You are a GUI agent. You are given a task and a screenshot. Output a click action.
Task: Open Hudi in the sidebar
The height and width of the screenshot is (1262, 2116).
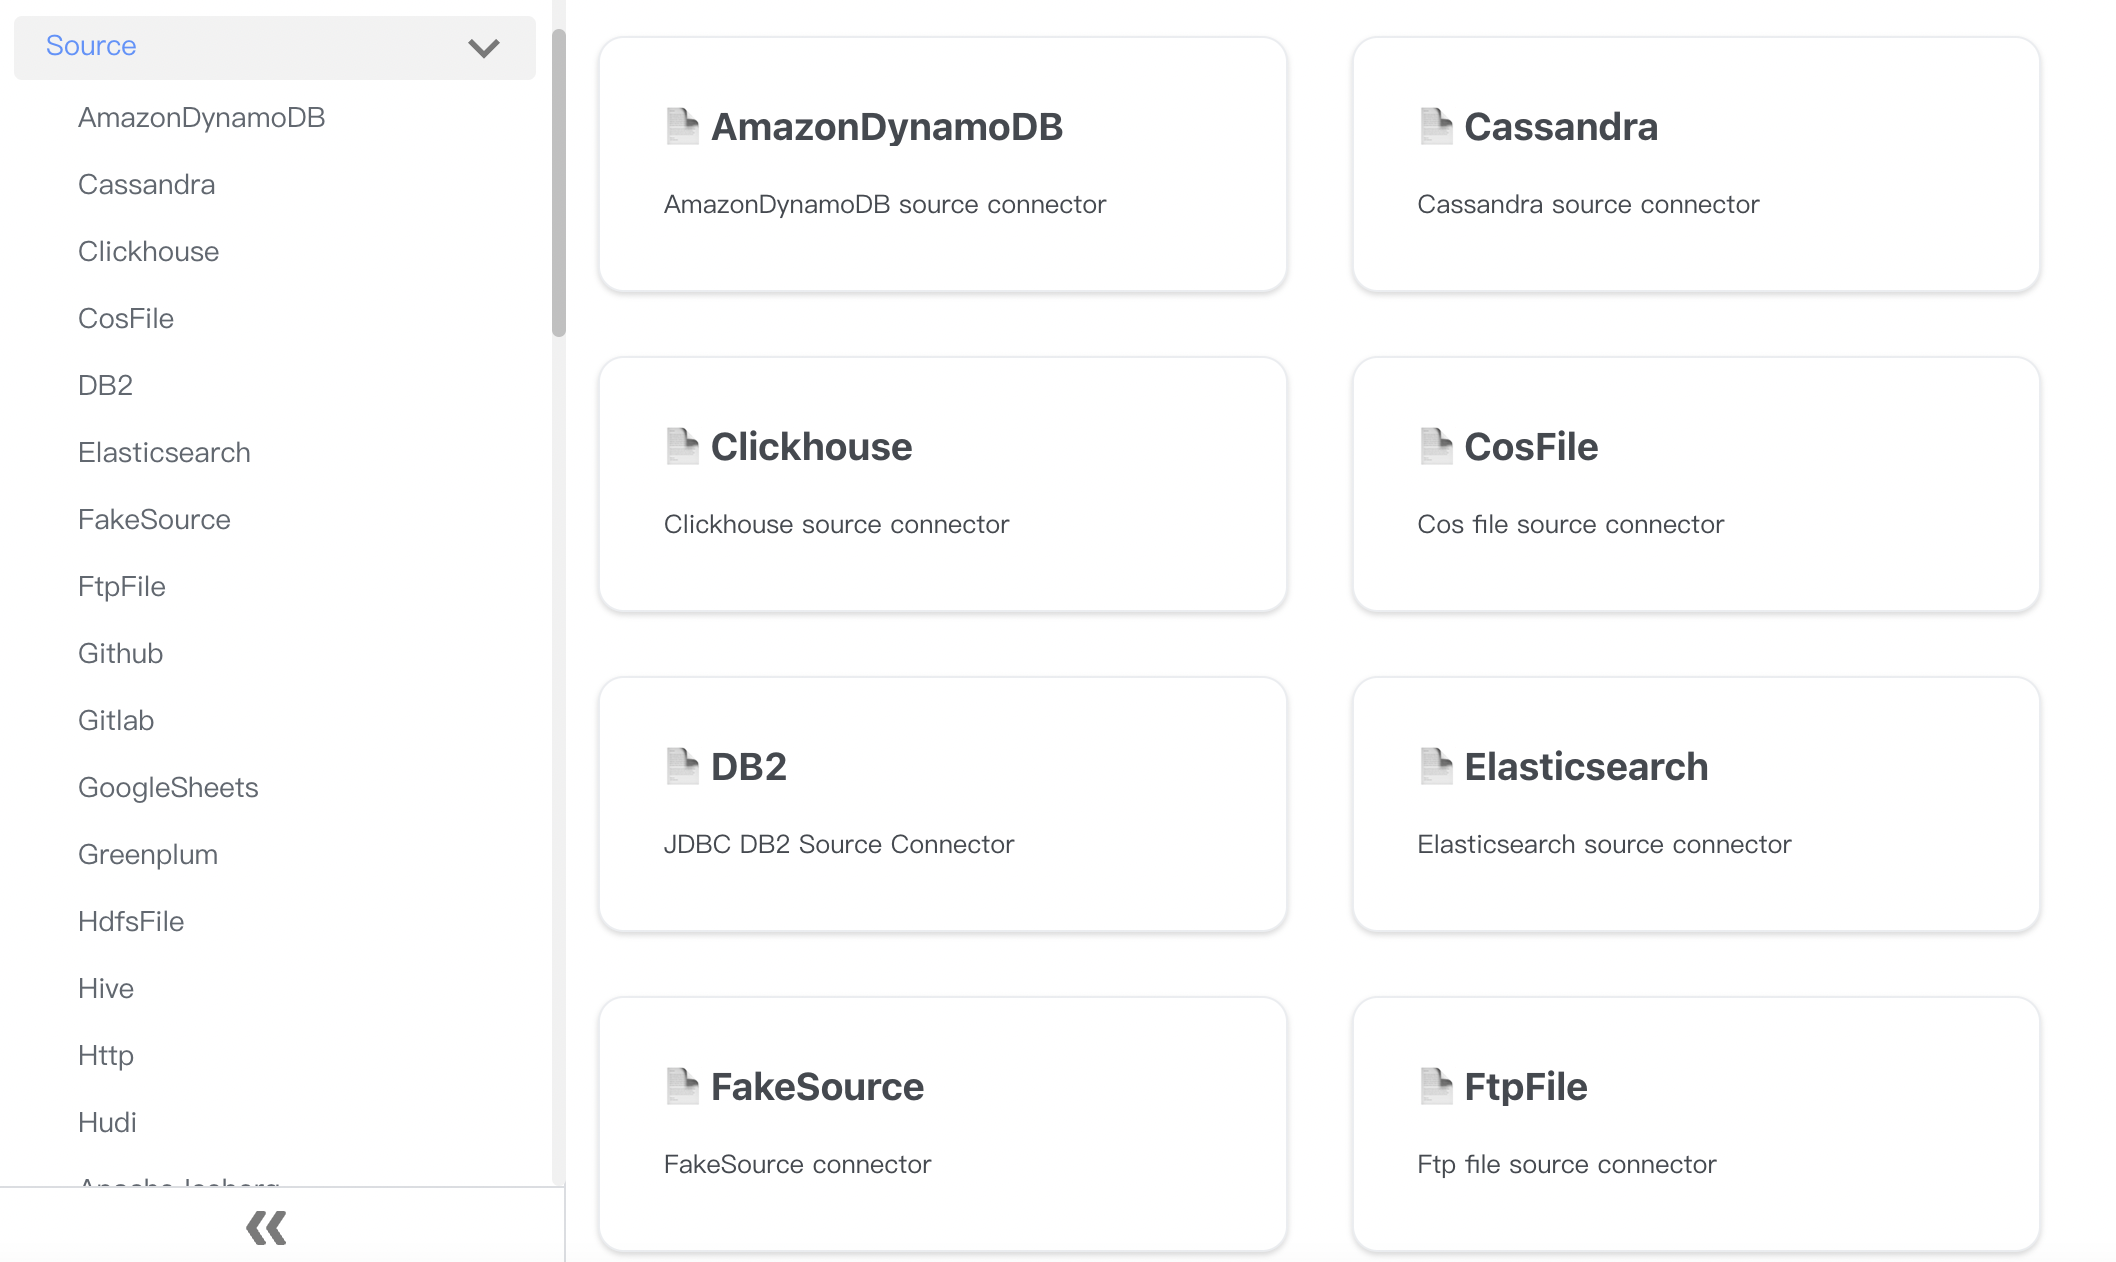[107, 1122]
